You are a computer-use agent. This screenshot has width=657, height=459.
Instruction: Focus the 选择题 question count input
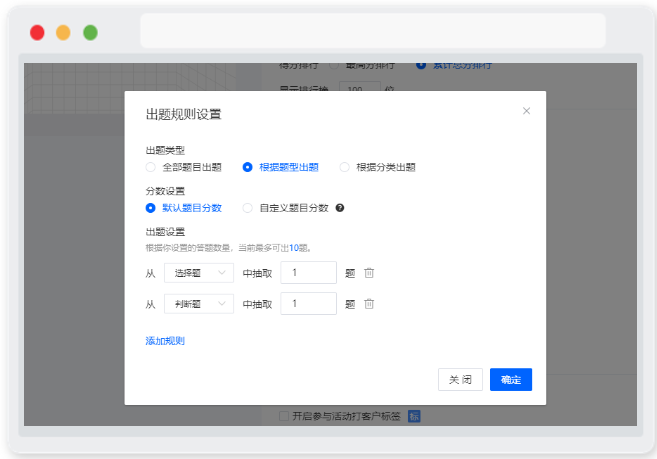click(x=308, y=272)
